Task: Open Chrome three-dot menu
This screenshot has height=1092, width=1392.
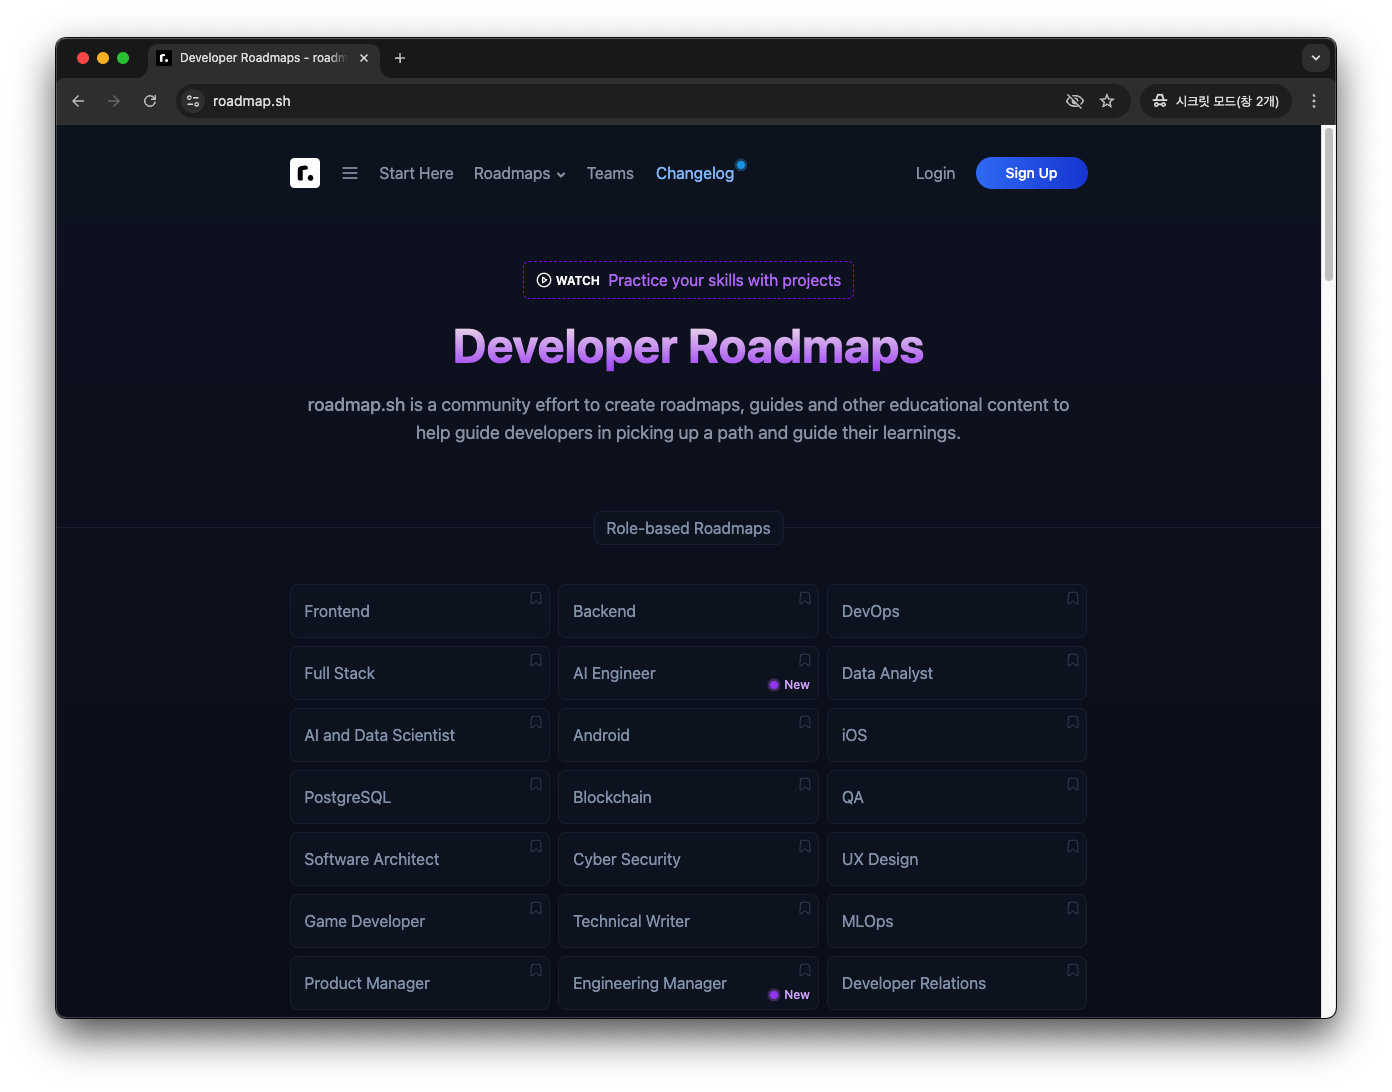Action: (1314, 101)
